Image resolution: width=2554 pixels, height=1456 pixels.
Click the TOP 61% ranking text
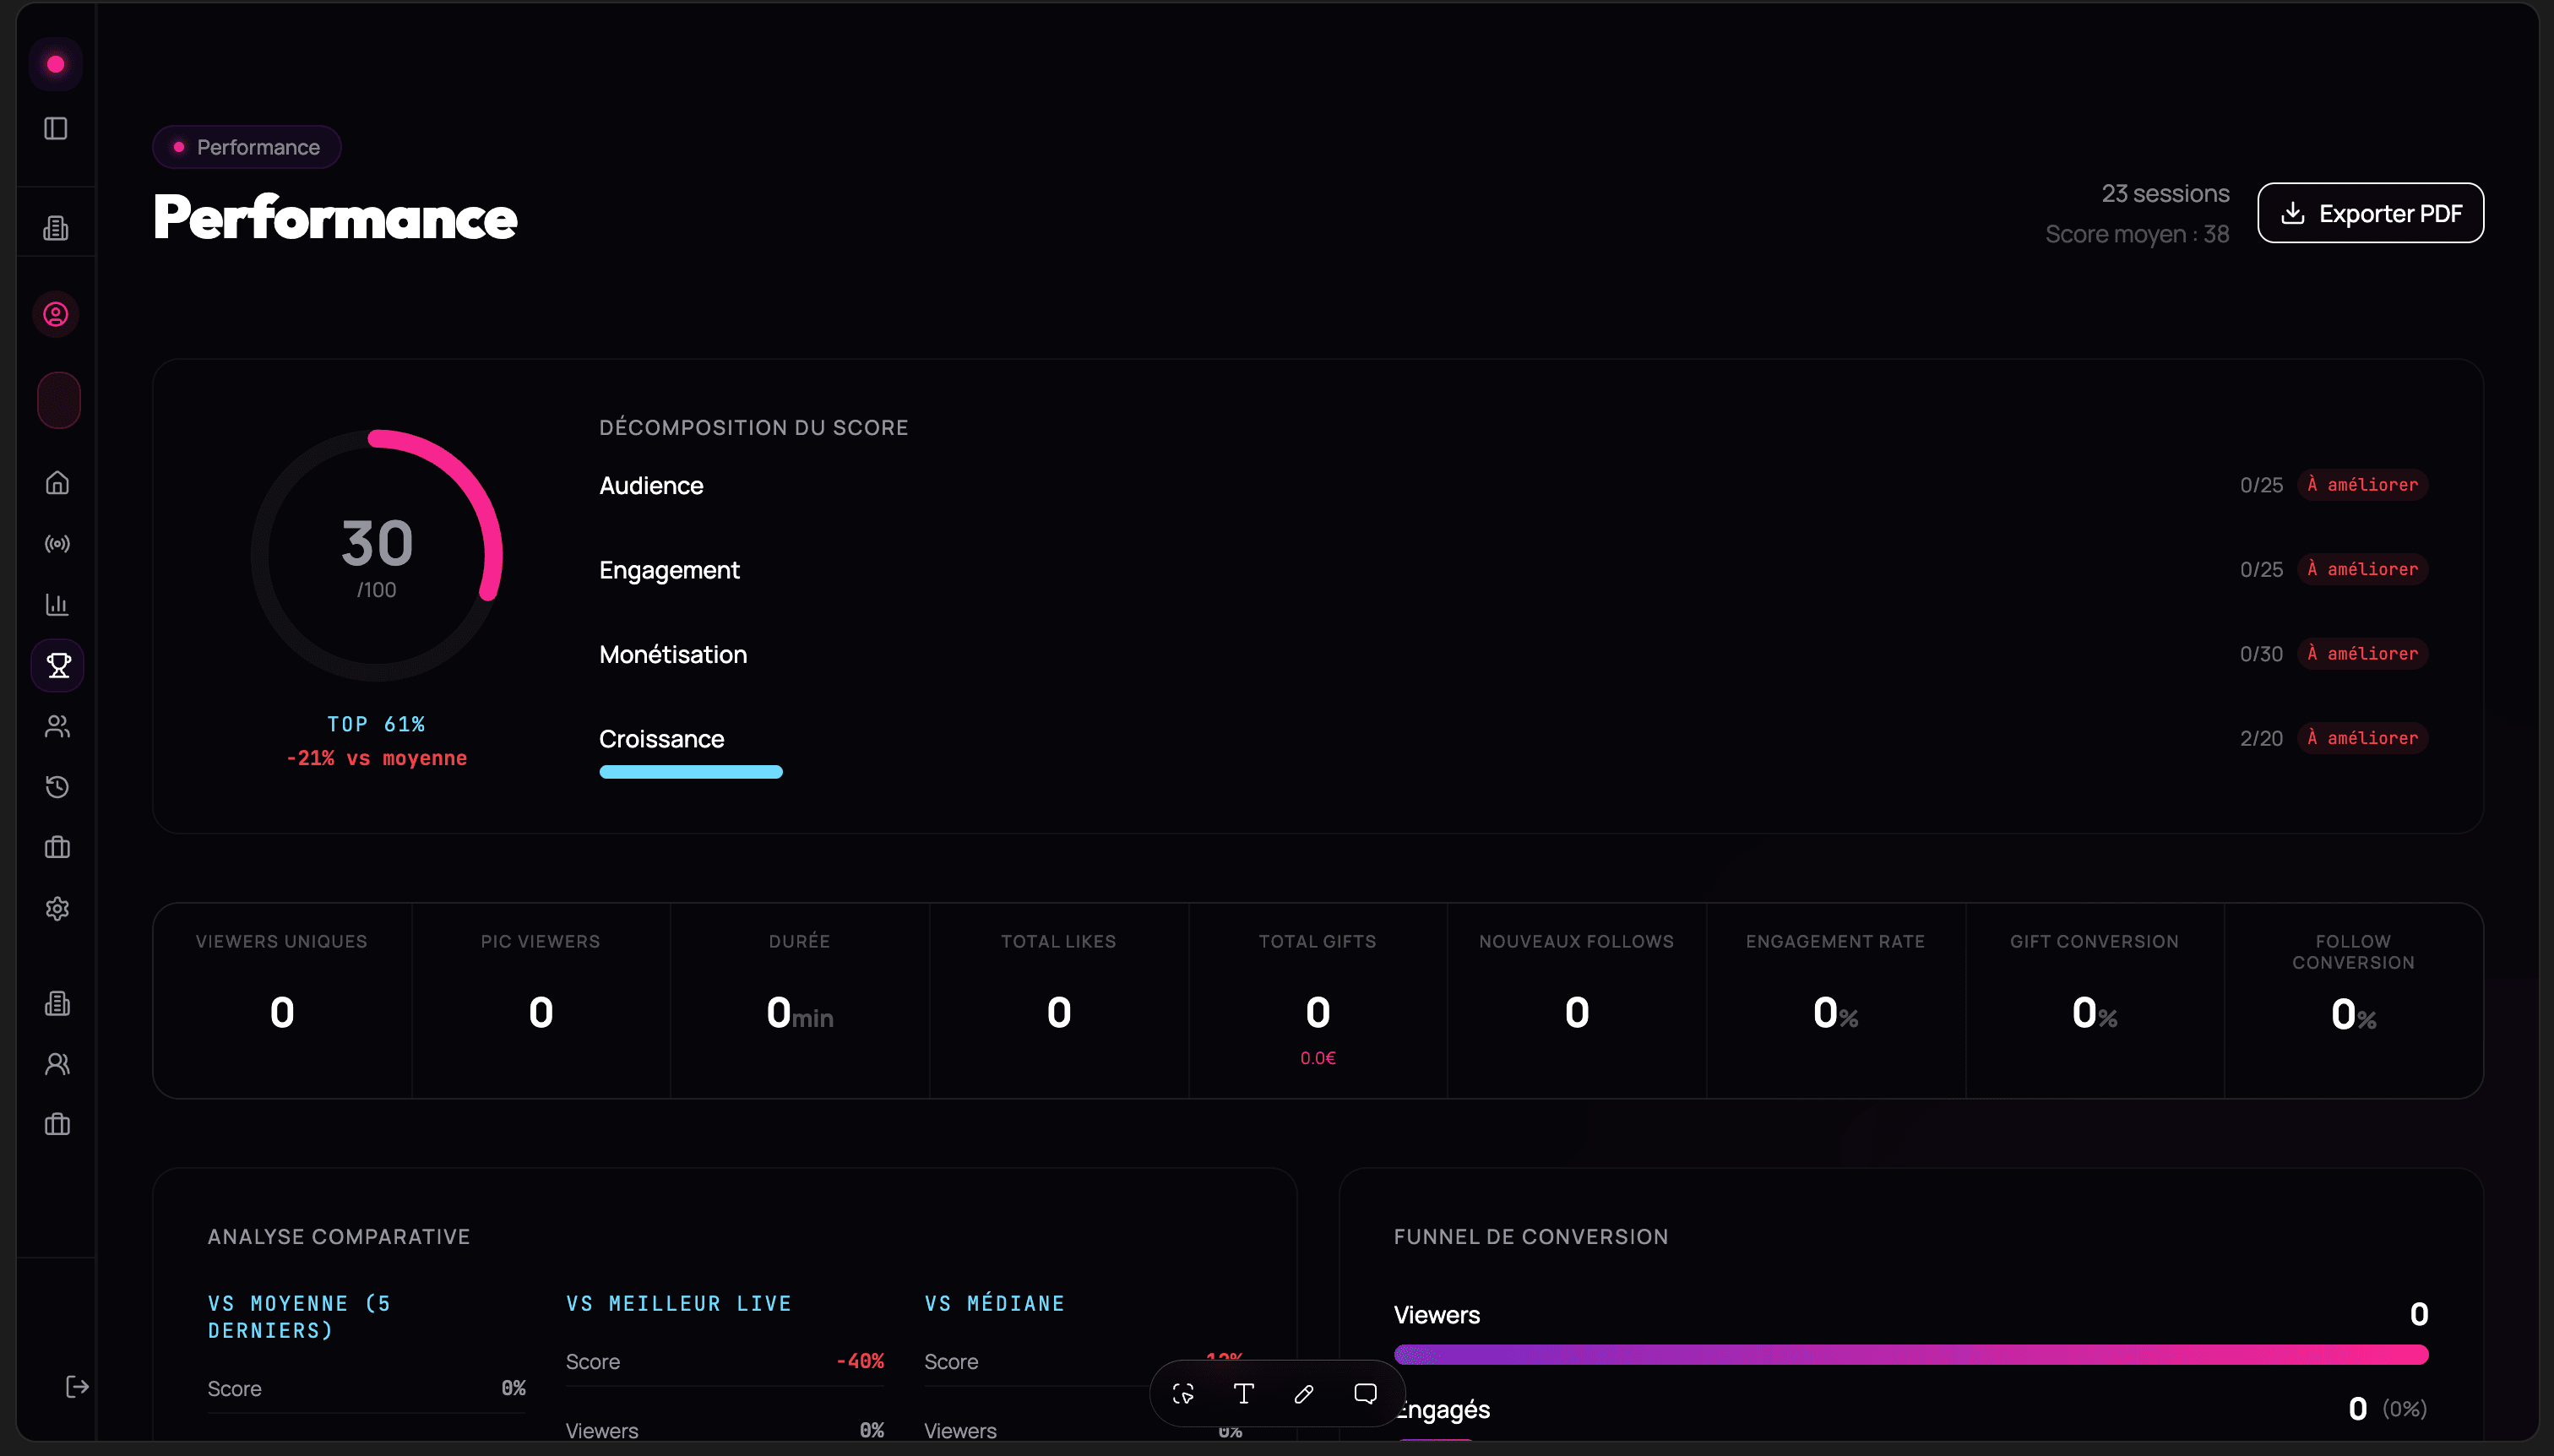tap(376, 724)
